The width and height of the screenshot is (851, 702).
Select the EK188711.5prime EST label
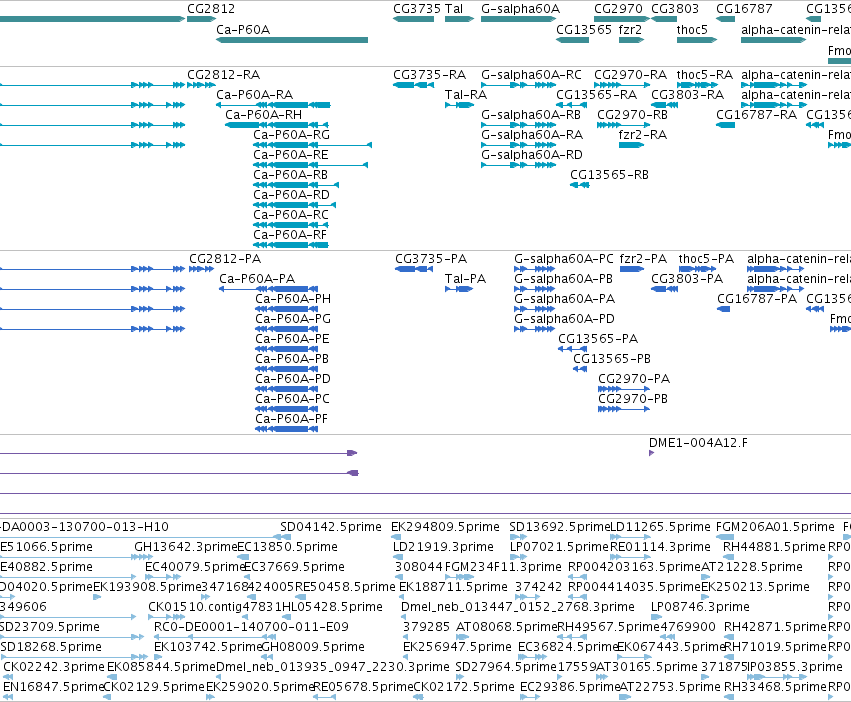click(x=453, y=587)
